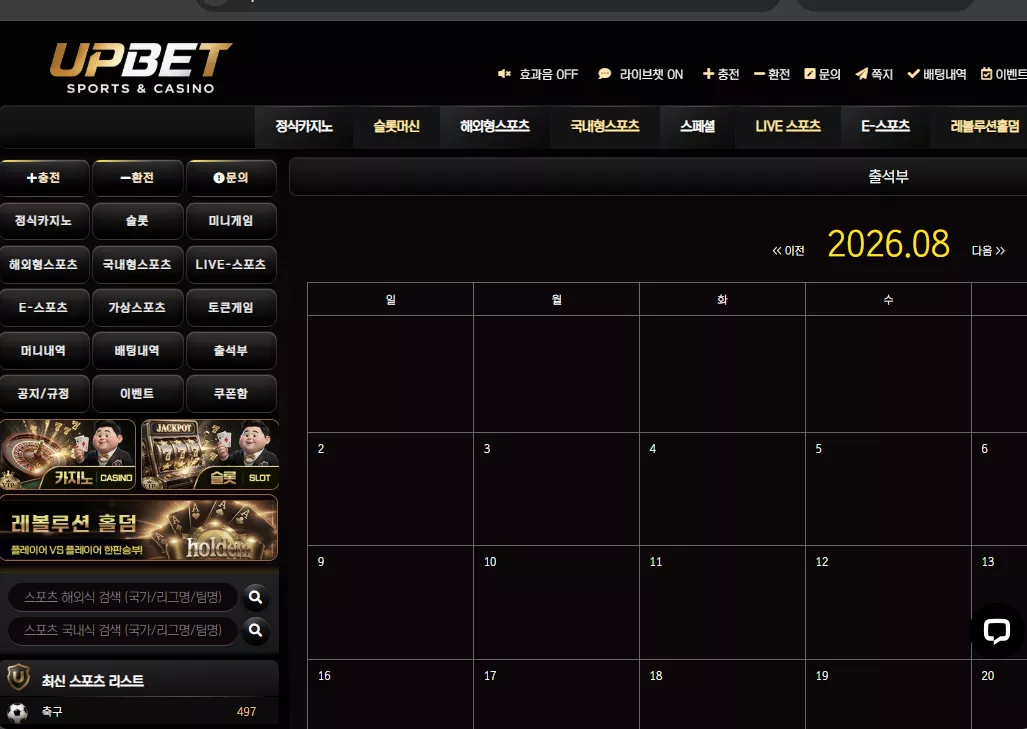Open 환전 withdrawal in top header
This screenshot has height=729, width=1027.
click(772, 74)
